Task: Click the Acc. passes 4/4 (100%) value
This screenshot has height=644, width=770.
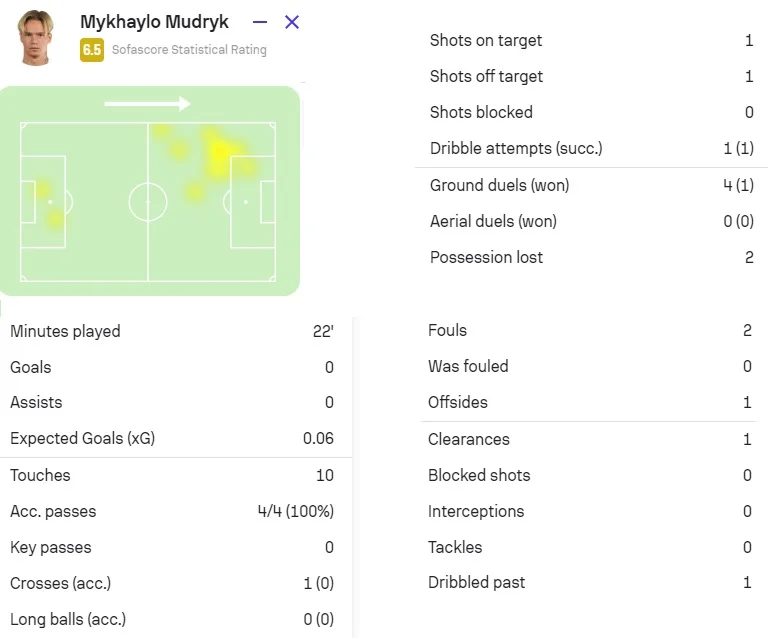Action: click(295, 511)
